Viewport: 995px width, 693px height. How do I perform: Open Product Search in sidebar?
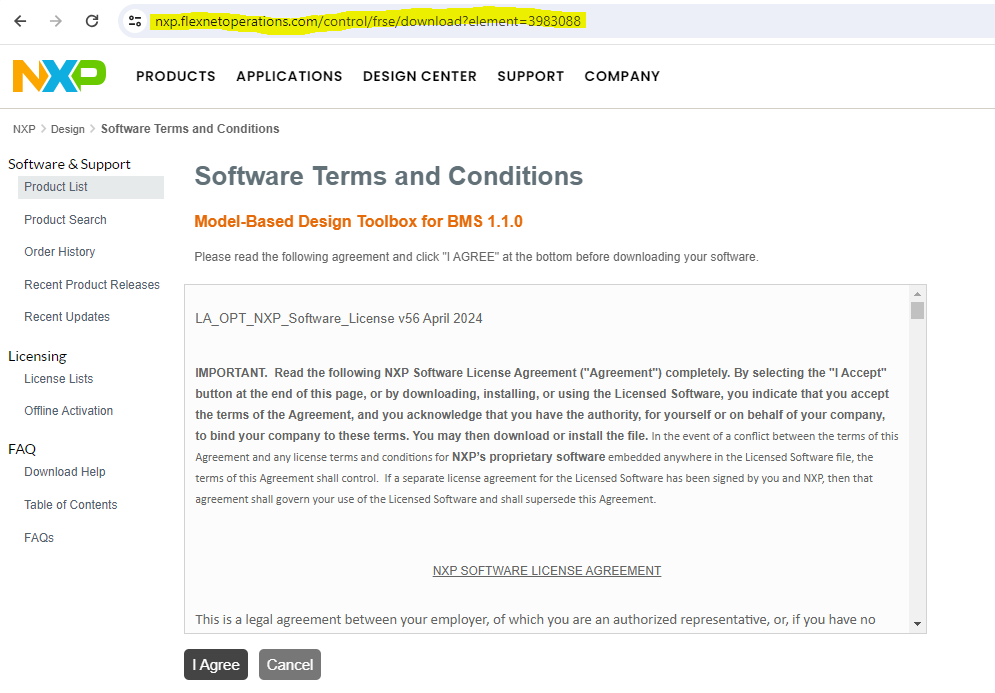65,220
